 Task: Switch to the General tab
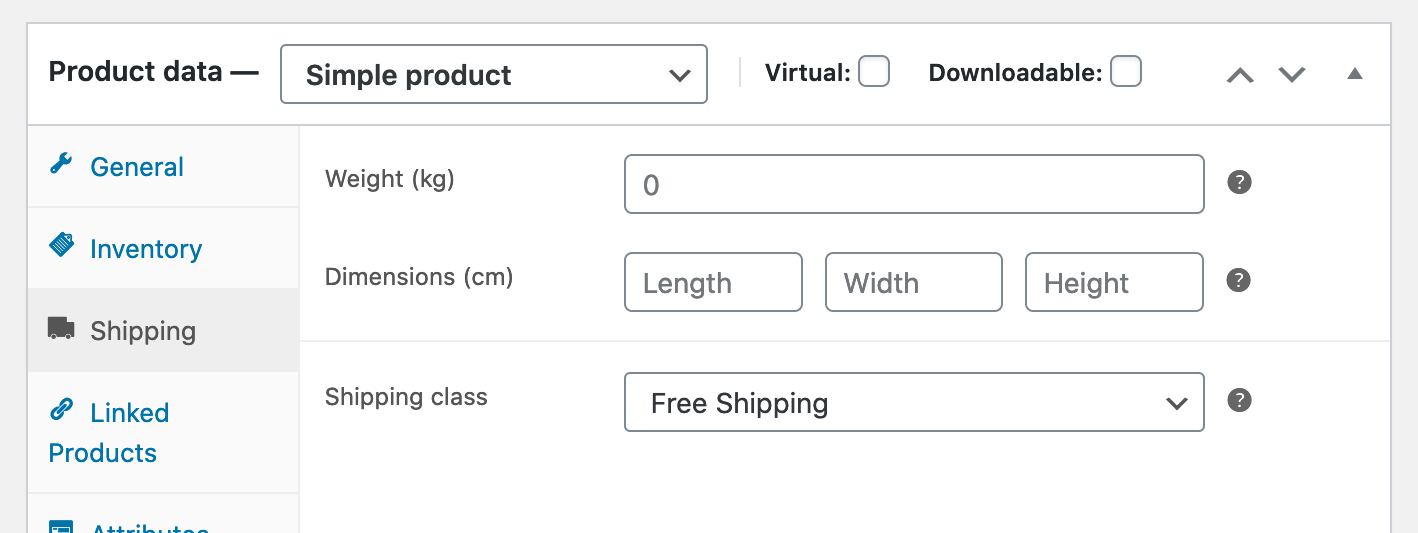137,167
